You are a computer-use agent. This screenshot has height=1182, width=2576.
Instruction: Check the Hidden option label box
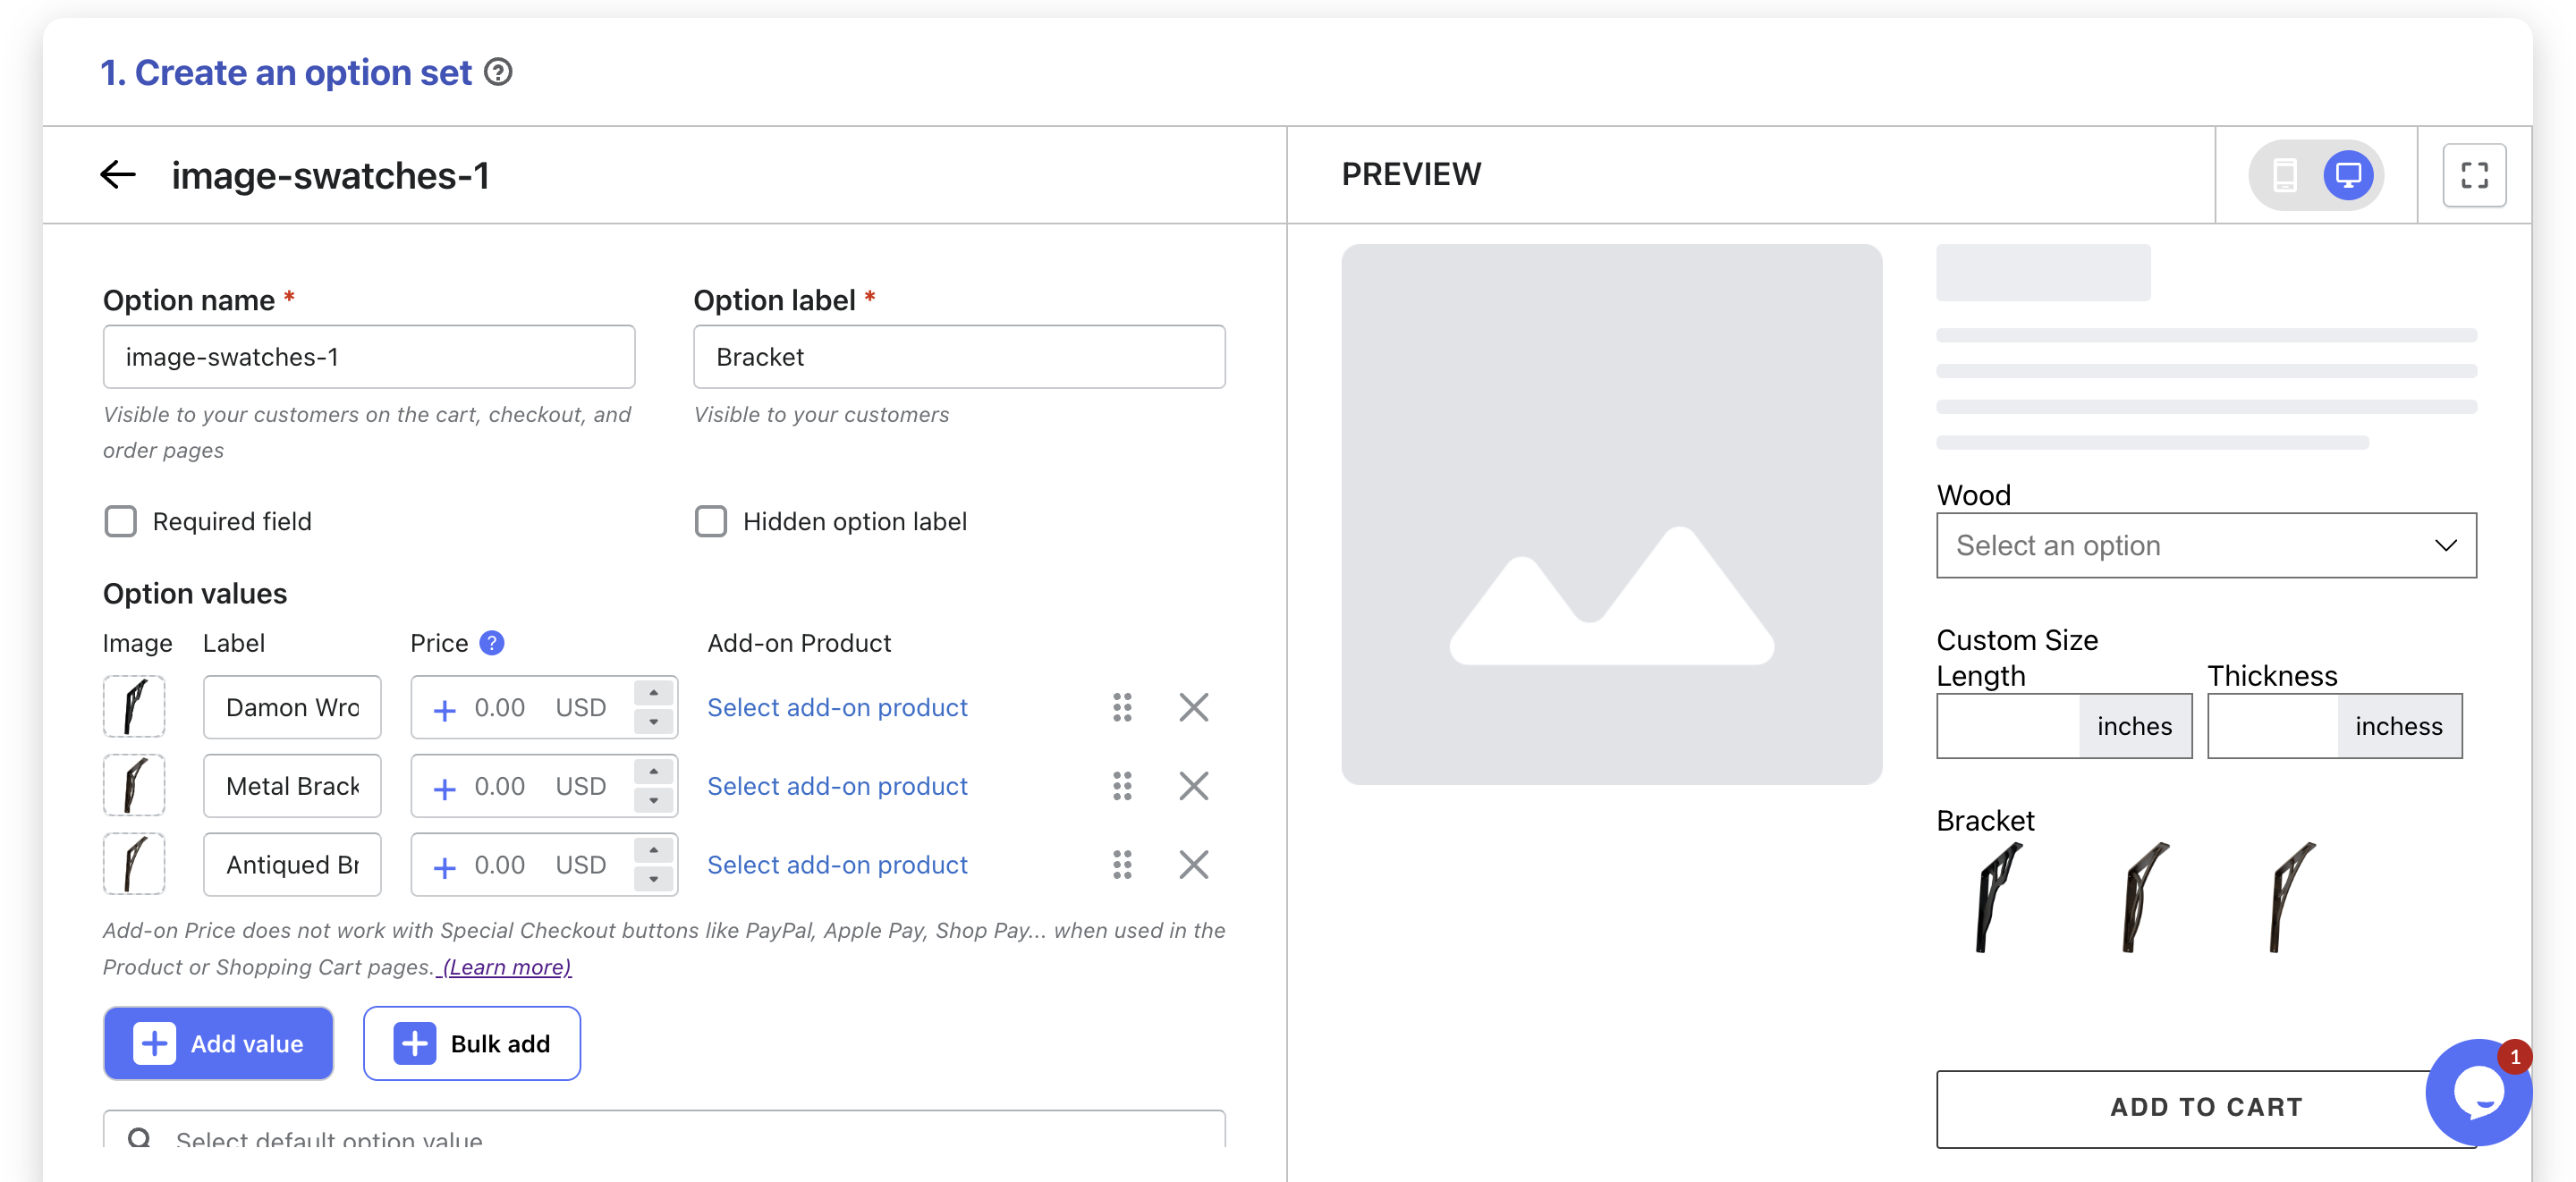pos(711,521)
